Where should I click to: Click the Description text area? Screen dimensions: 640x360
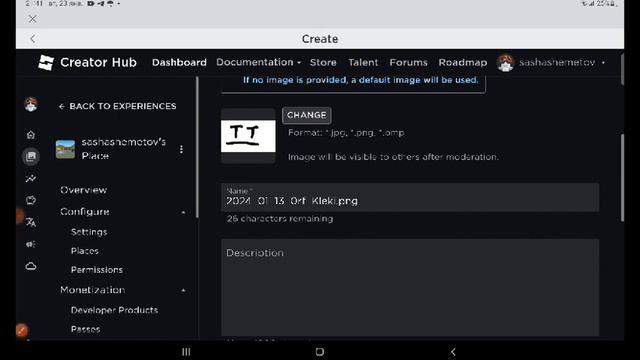point(410,287)
